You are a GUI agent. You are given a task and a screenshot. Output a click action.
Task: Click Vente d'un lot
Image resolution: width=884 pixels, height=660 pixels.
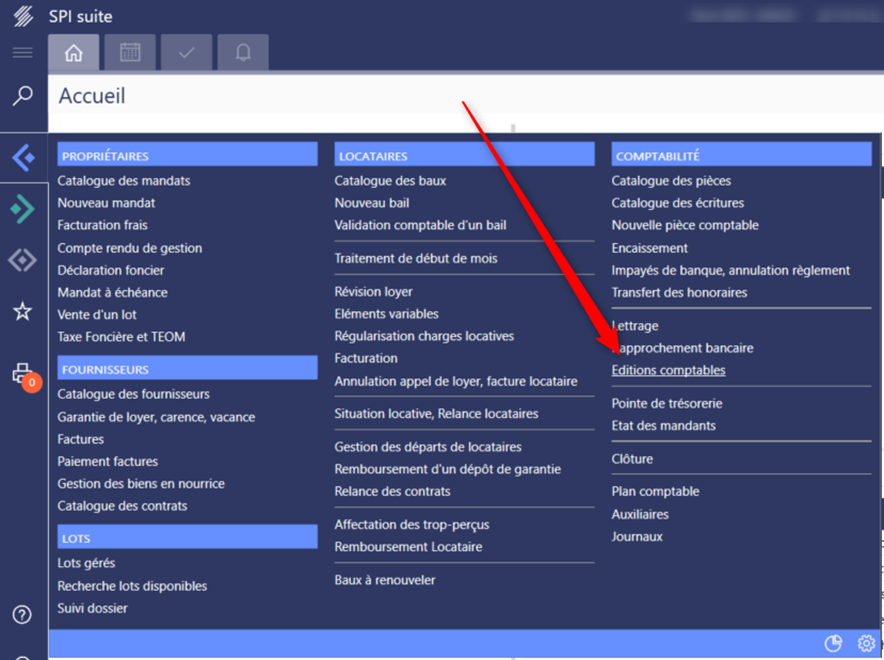tap(97, 315)
